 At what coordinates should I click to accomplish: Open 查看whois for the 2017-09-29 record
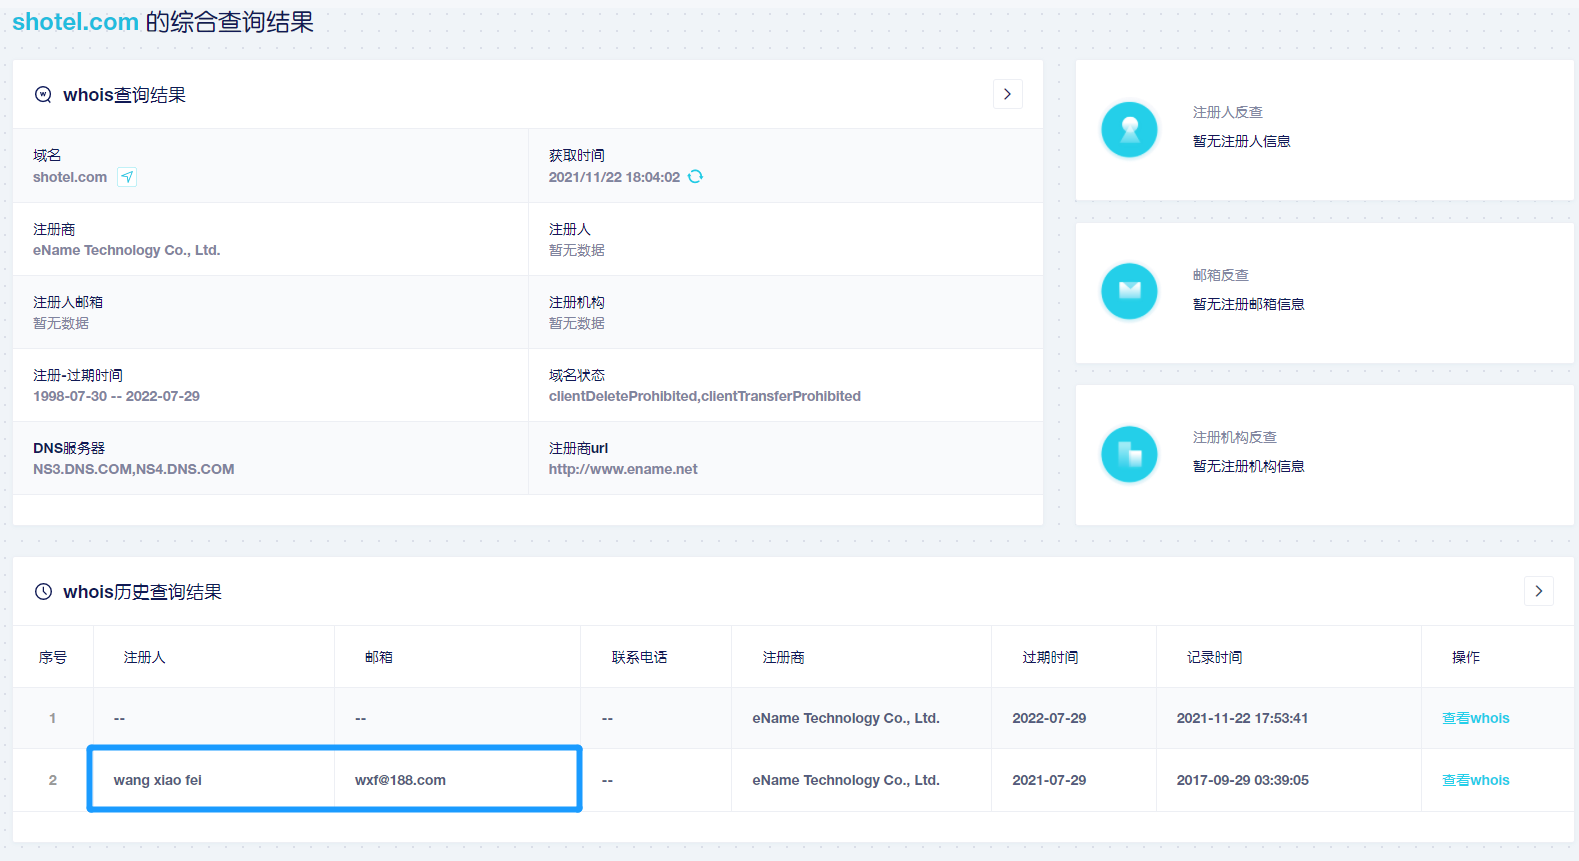[x=1475, y=780]
